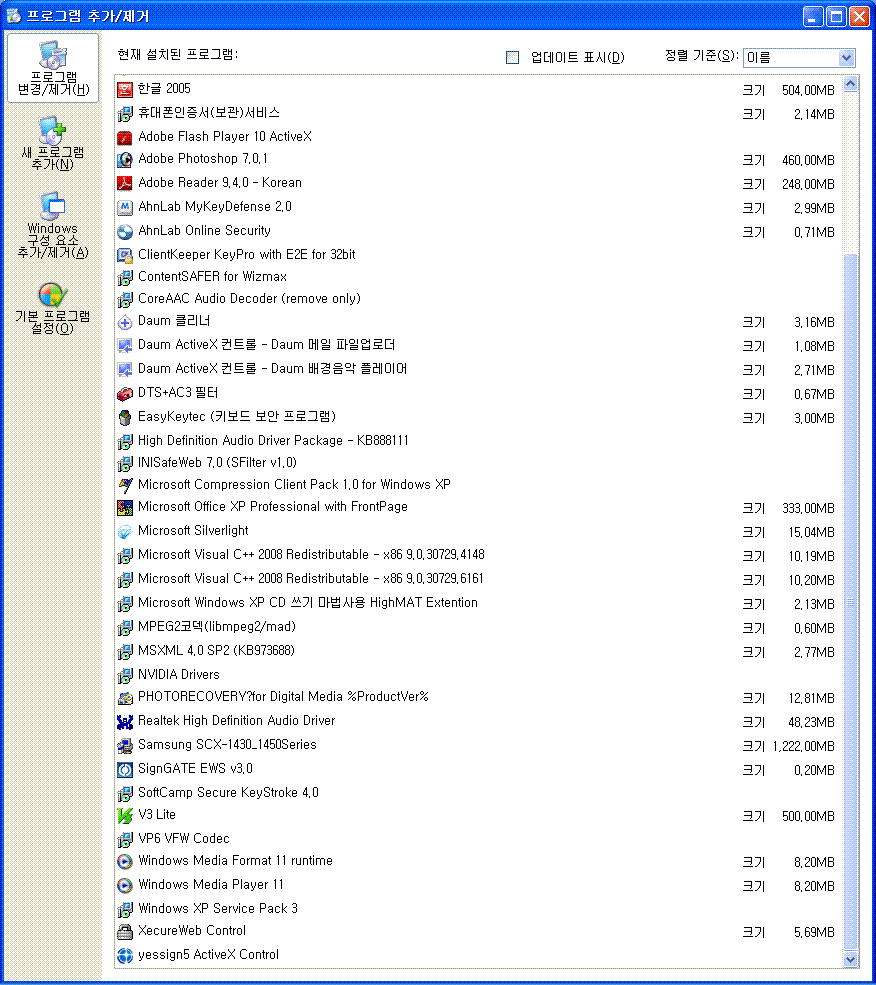
Task: Click Microsoft Compression Client Pack icon
Action: point(125,485)
